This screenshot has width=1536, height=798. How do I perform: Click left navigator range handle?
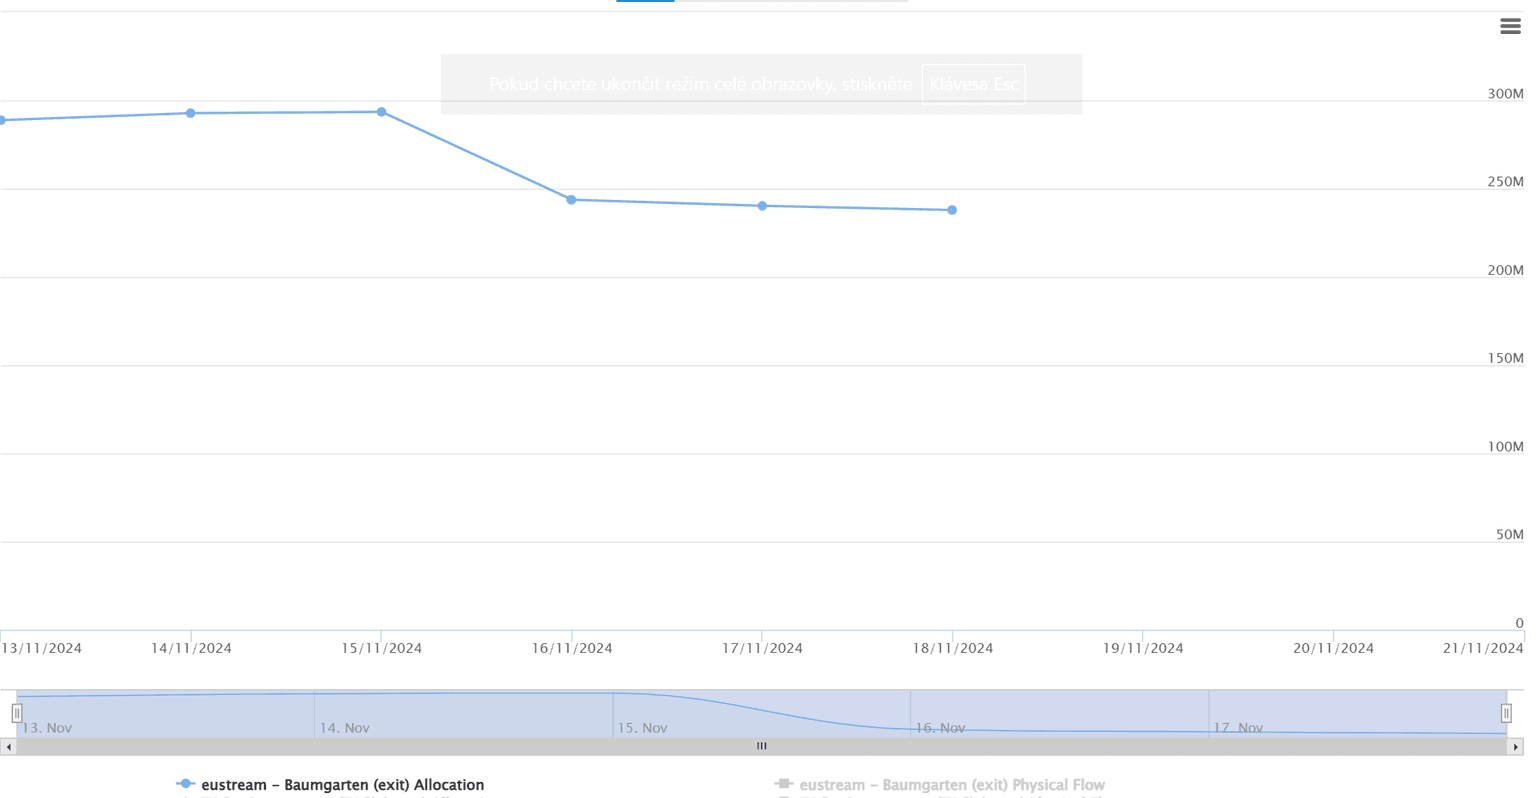(17, 713)
